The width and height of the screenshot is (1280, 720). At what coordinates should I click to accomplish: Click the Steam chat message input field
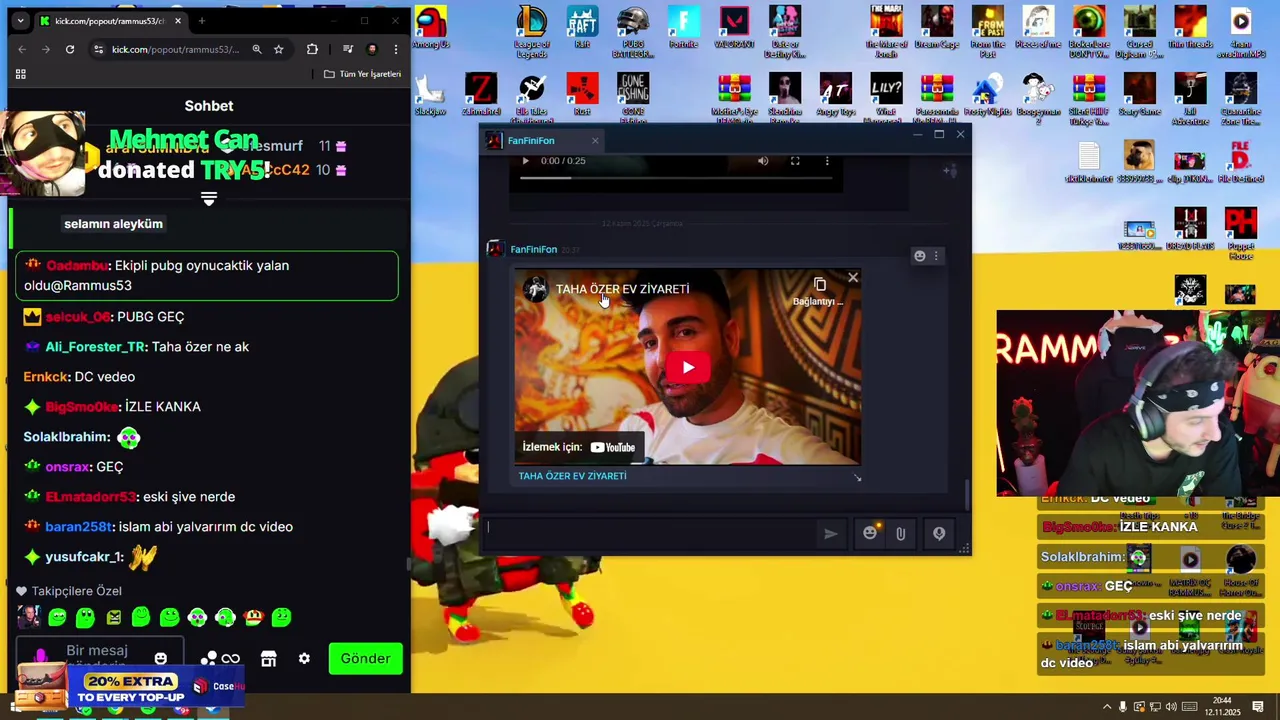(x=650, y=533)
